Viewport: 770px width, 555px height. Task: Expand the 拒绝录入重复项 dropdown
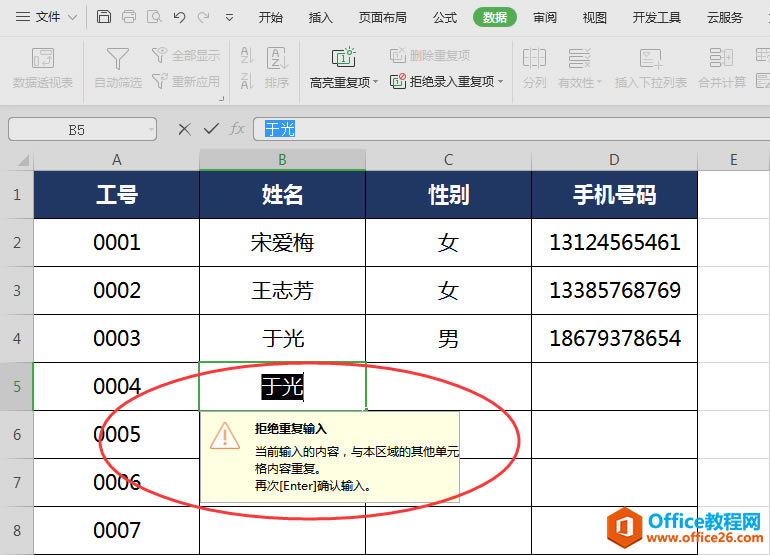click(501, 82)
